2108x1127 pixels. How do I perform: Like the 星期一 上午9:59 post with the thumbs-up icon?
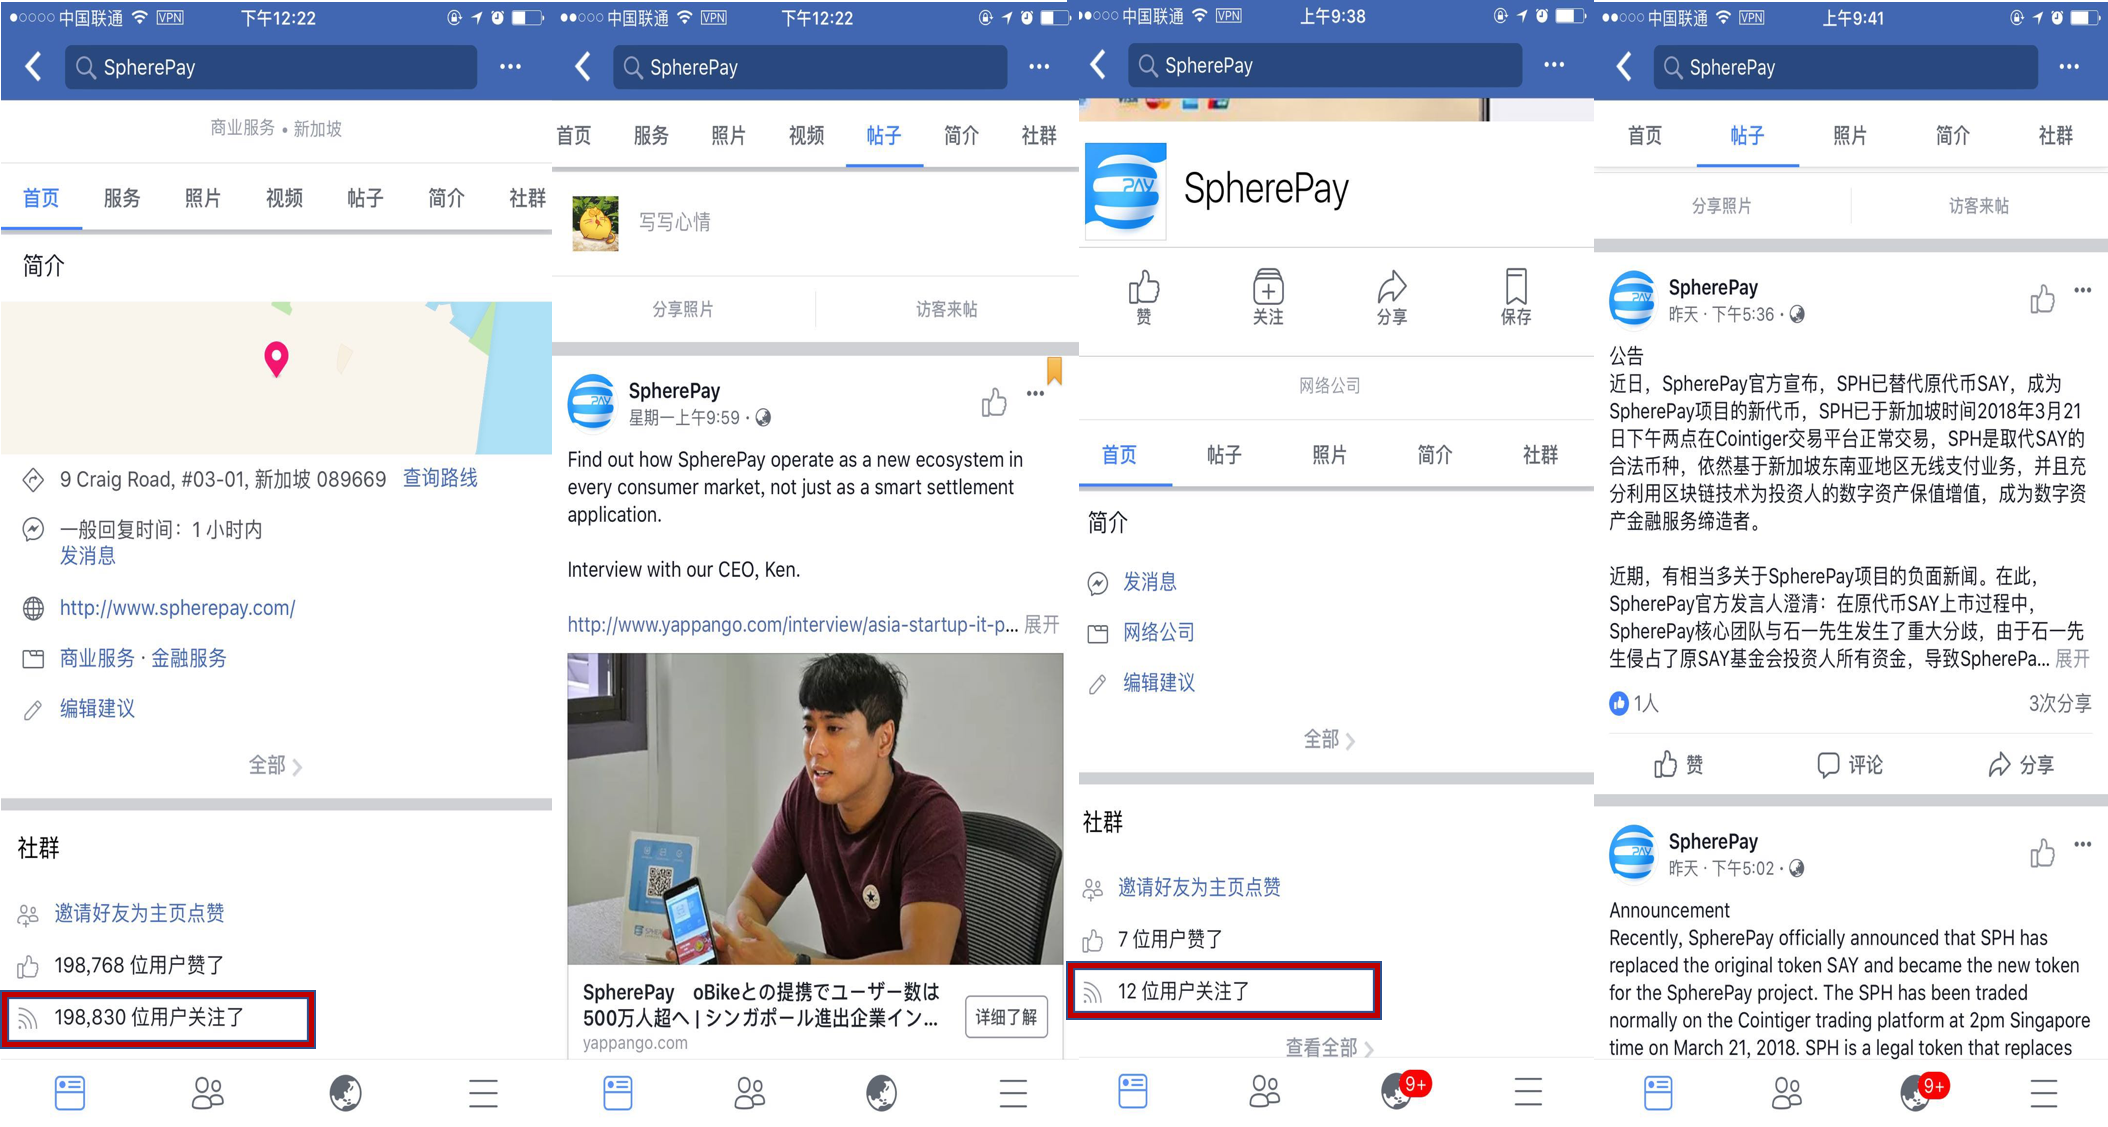coord(993,402)
